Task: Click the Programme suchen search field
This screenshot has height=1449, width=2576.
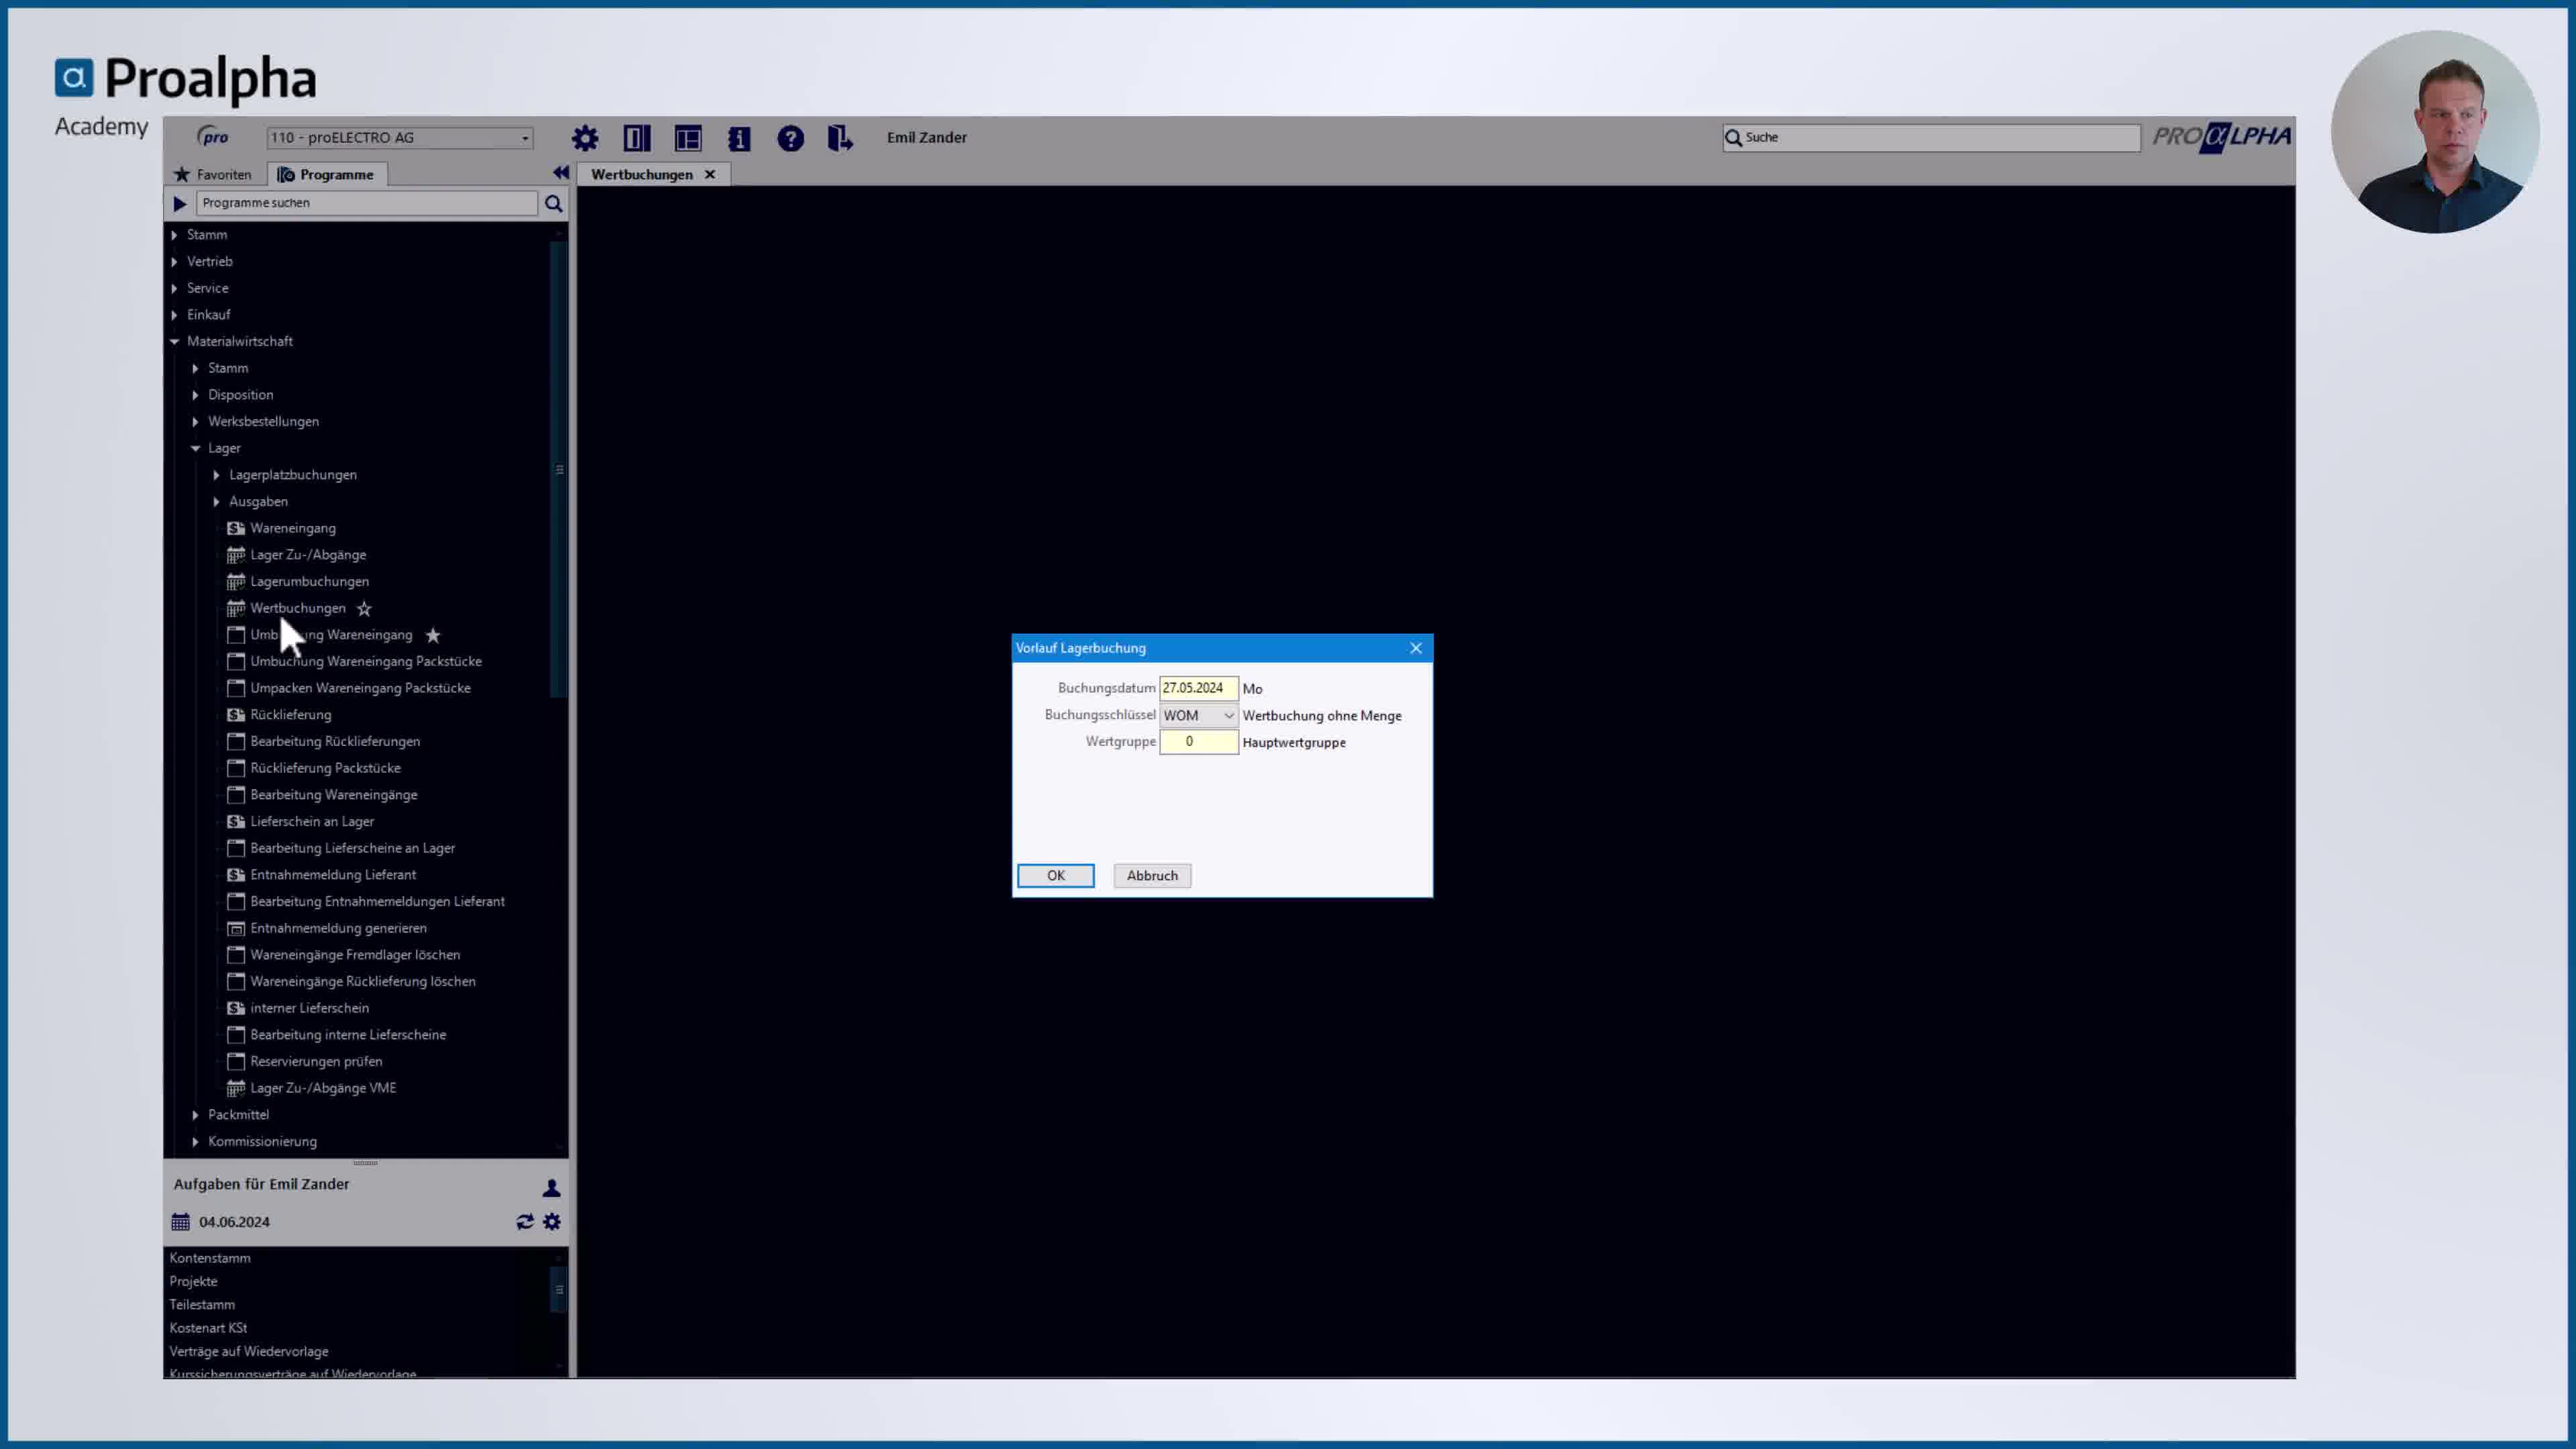Action: (x=366, y=203)
